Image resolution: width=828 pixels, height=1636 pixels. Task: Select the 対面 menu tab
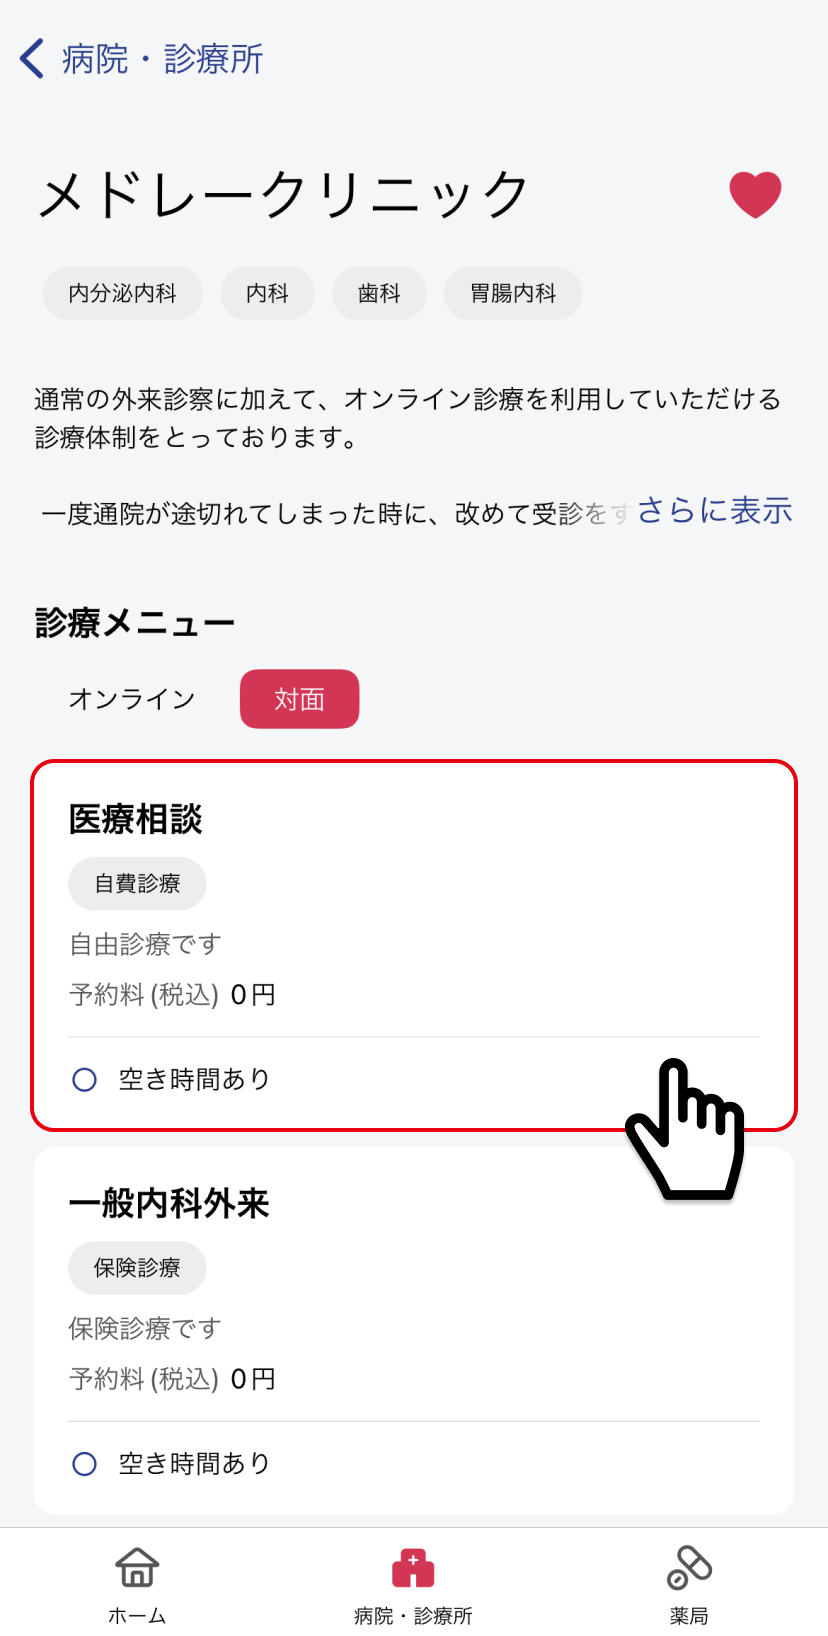pyautogui.click(x=299, y=699)
